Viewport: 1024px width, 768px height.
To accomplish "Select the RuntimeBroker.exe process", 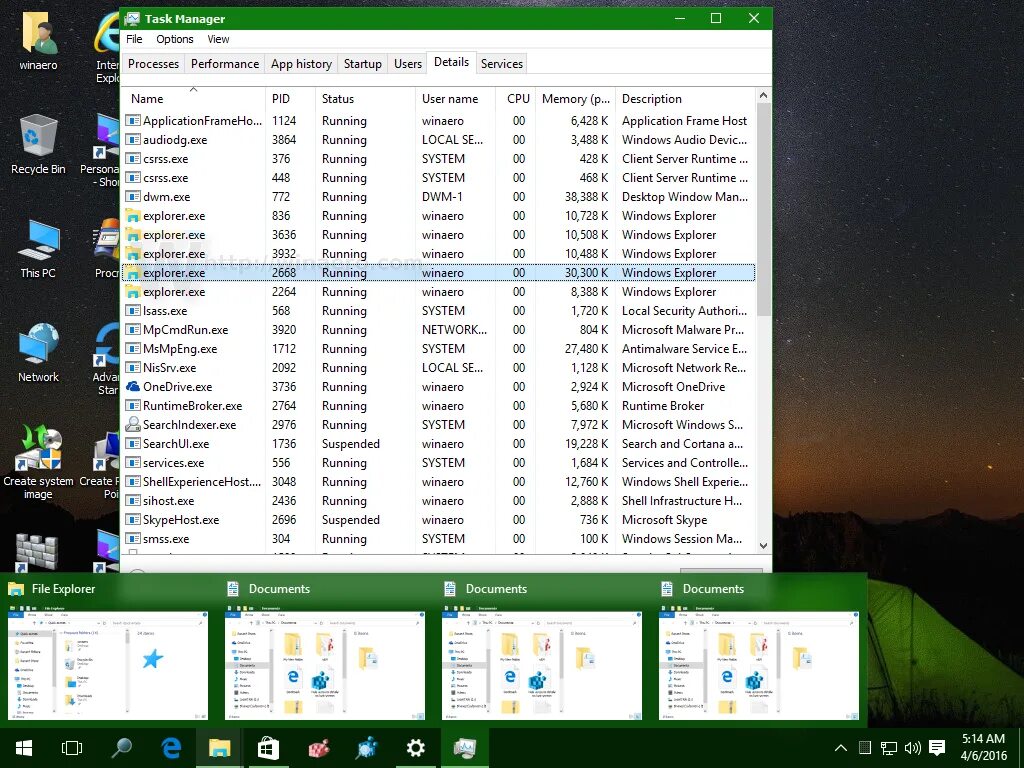I will [x=438, y=406].
